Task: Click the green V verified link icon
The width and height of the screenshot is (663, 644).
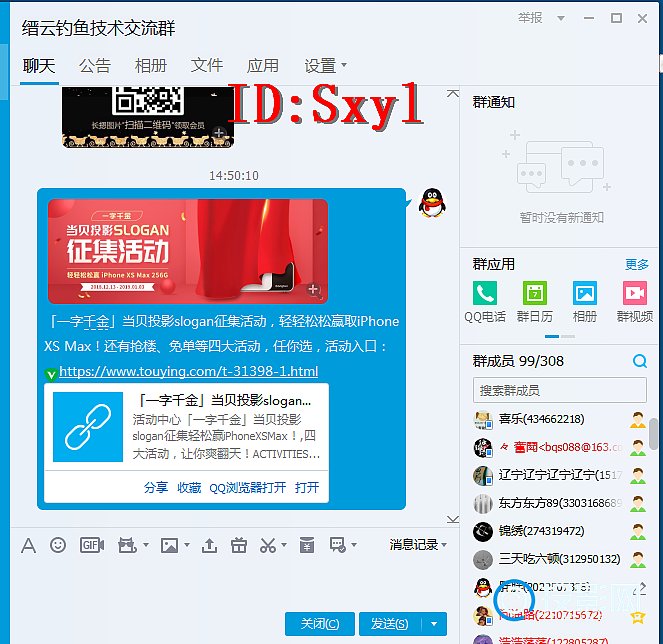Action: pos(51,374)
